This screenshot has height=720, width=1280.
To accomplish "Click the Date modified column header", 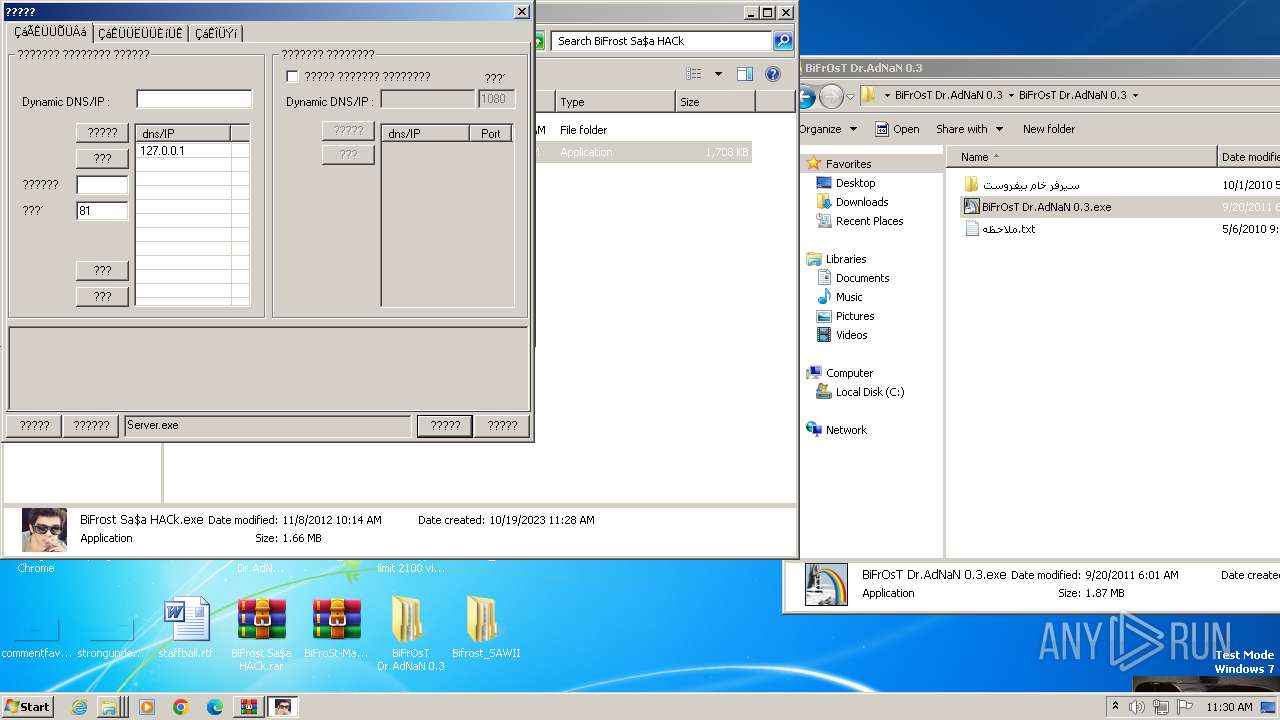I will click(x=1249, y=157).
